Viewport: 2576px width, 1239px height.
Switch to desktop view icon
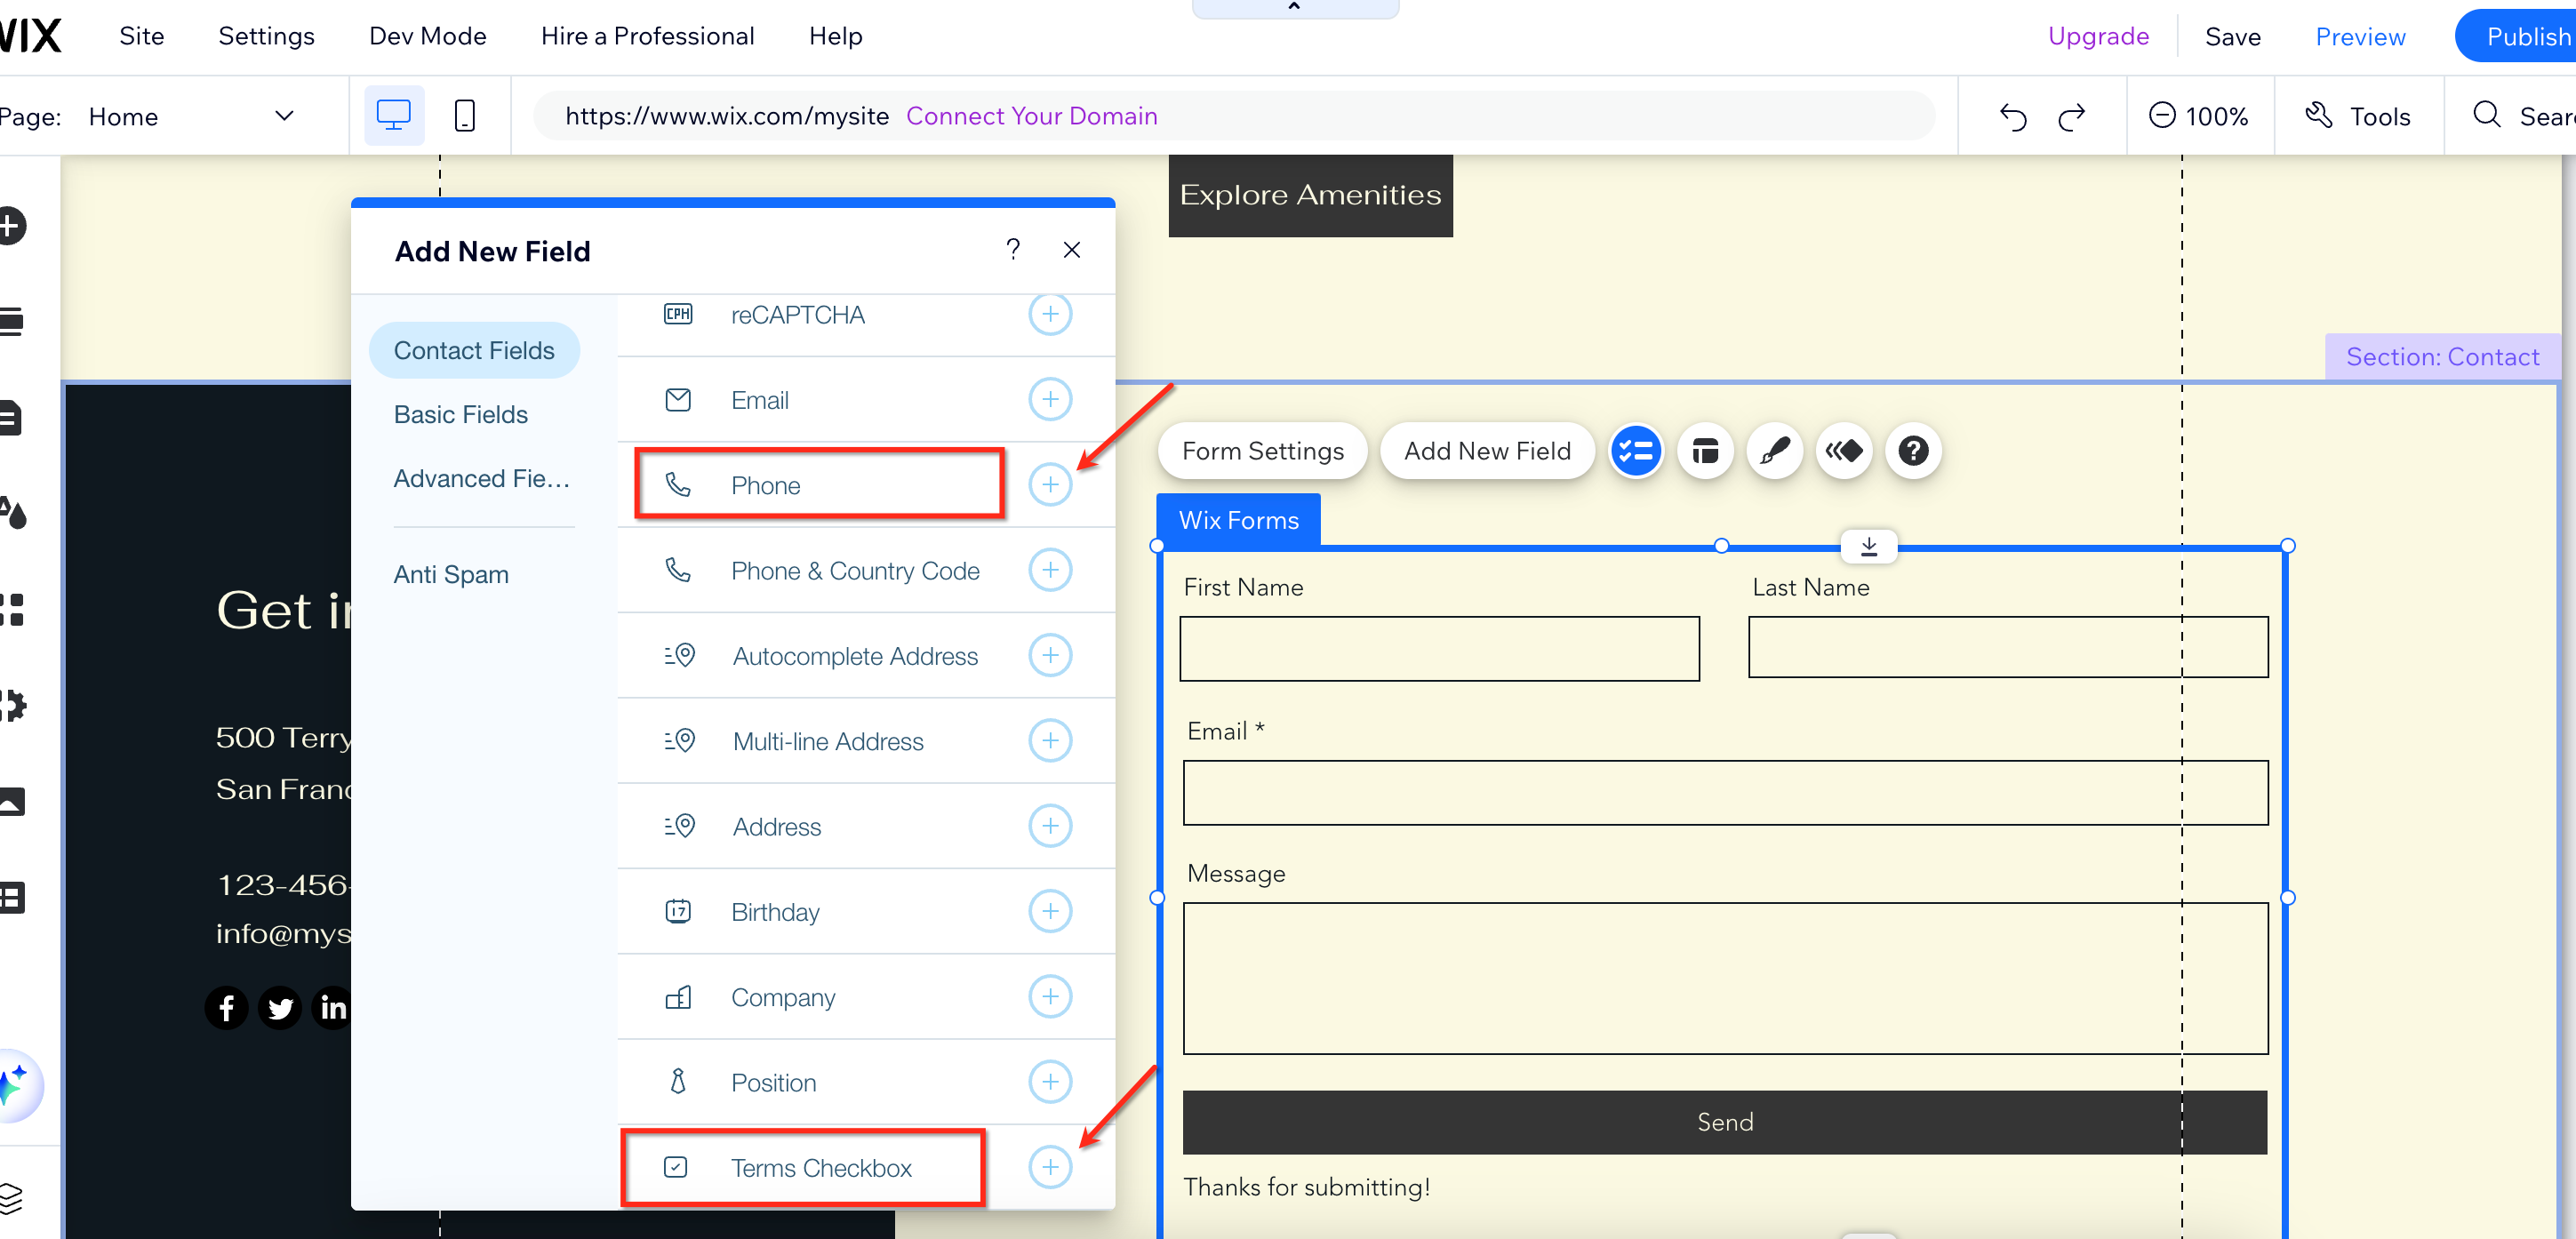(x=394, y=116)
